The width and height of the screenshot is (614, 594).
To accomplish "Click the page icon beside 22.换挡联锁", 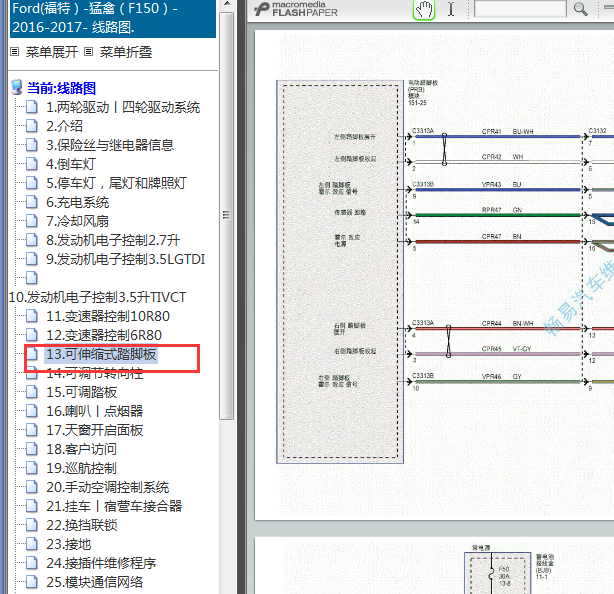I will 32,525.
